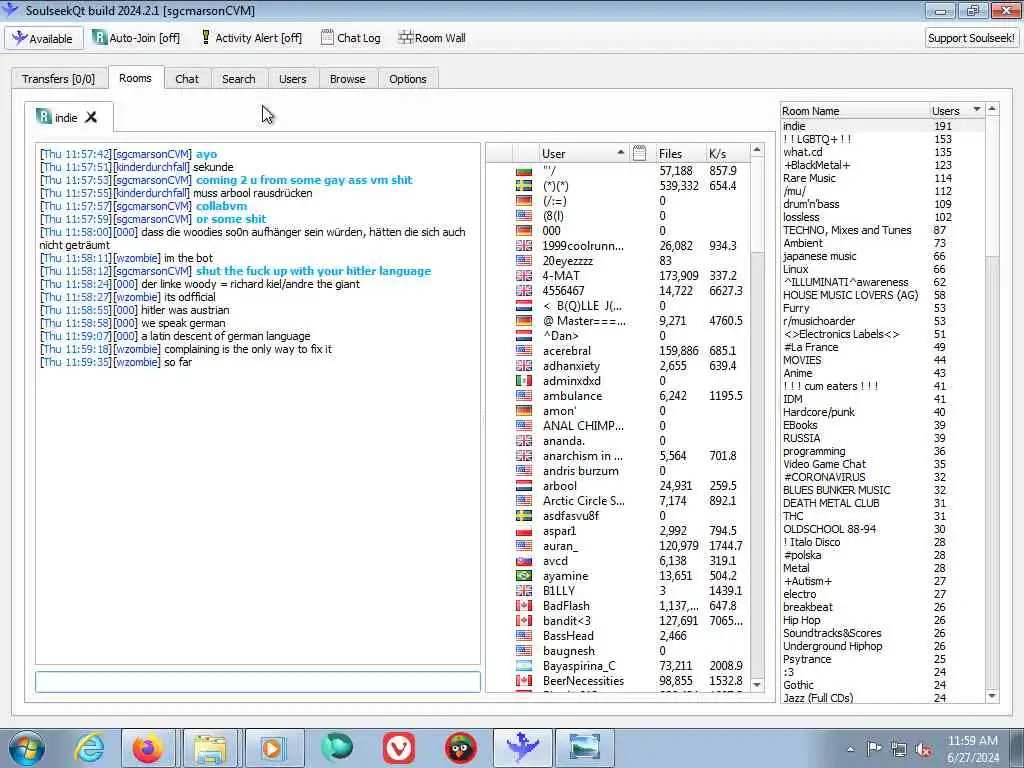Close the indie room tab
1024x768 pixels.
tap(91, 117)
